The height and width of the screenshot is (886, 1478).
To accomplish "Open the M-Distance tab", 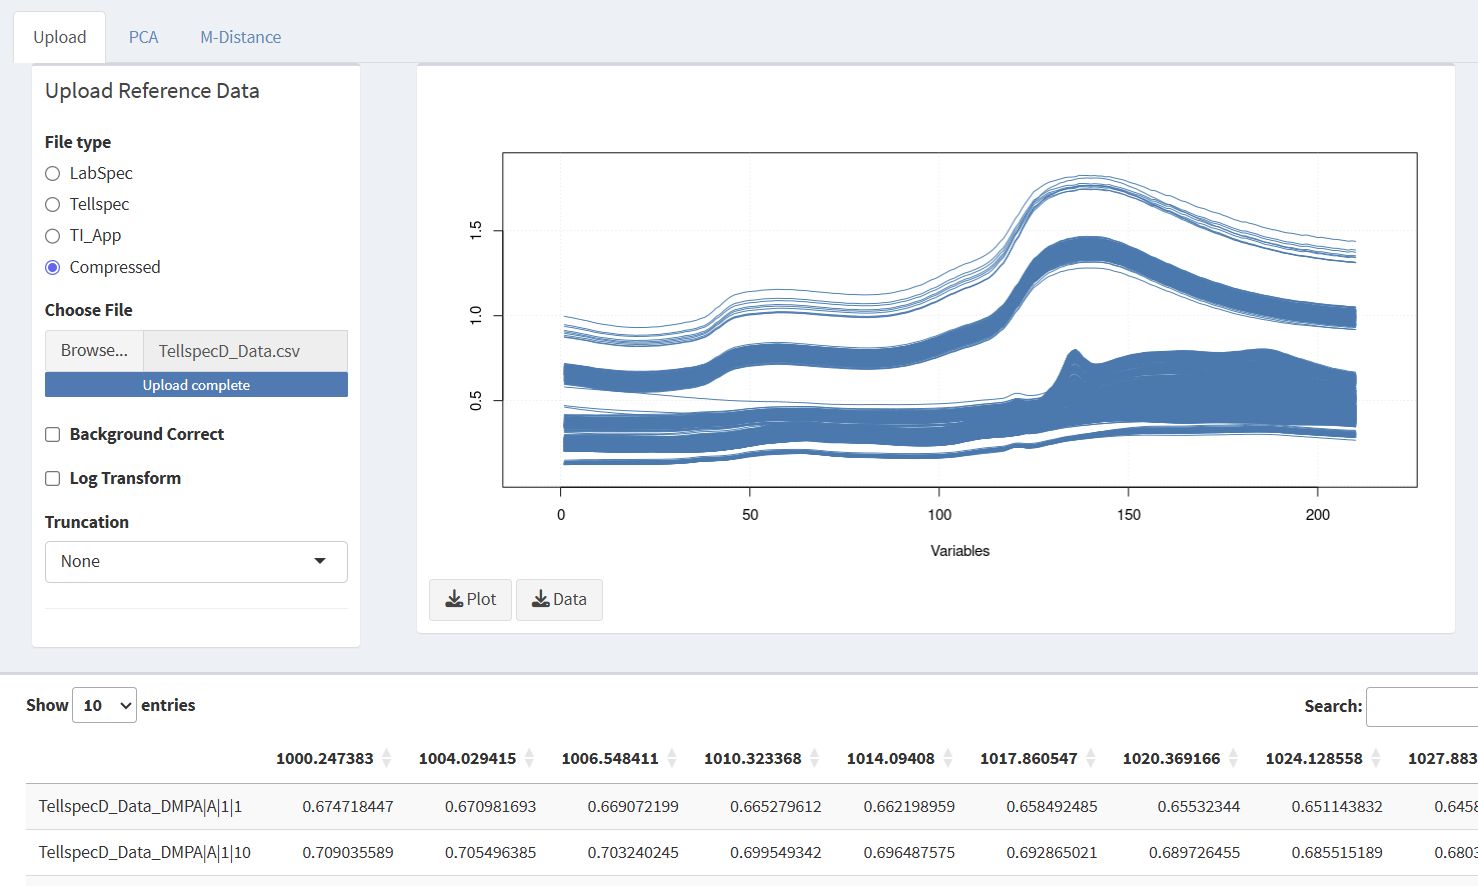I will (240, 36).
